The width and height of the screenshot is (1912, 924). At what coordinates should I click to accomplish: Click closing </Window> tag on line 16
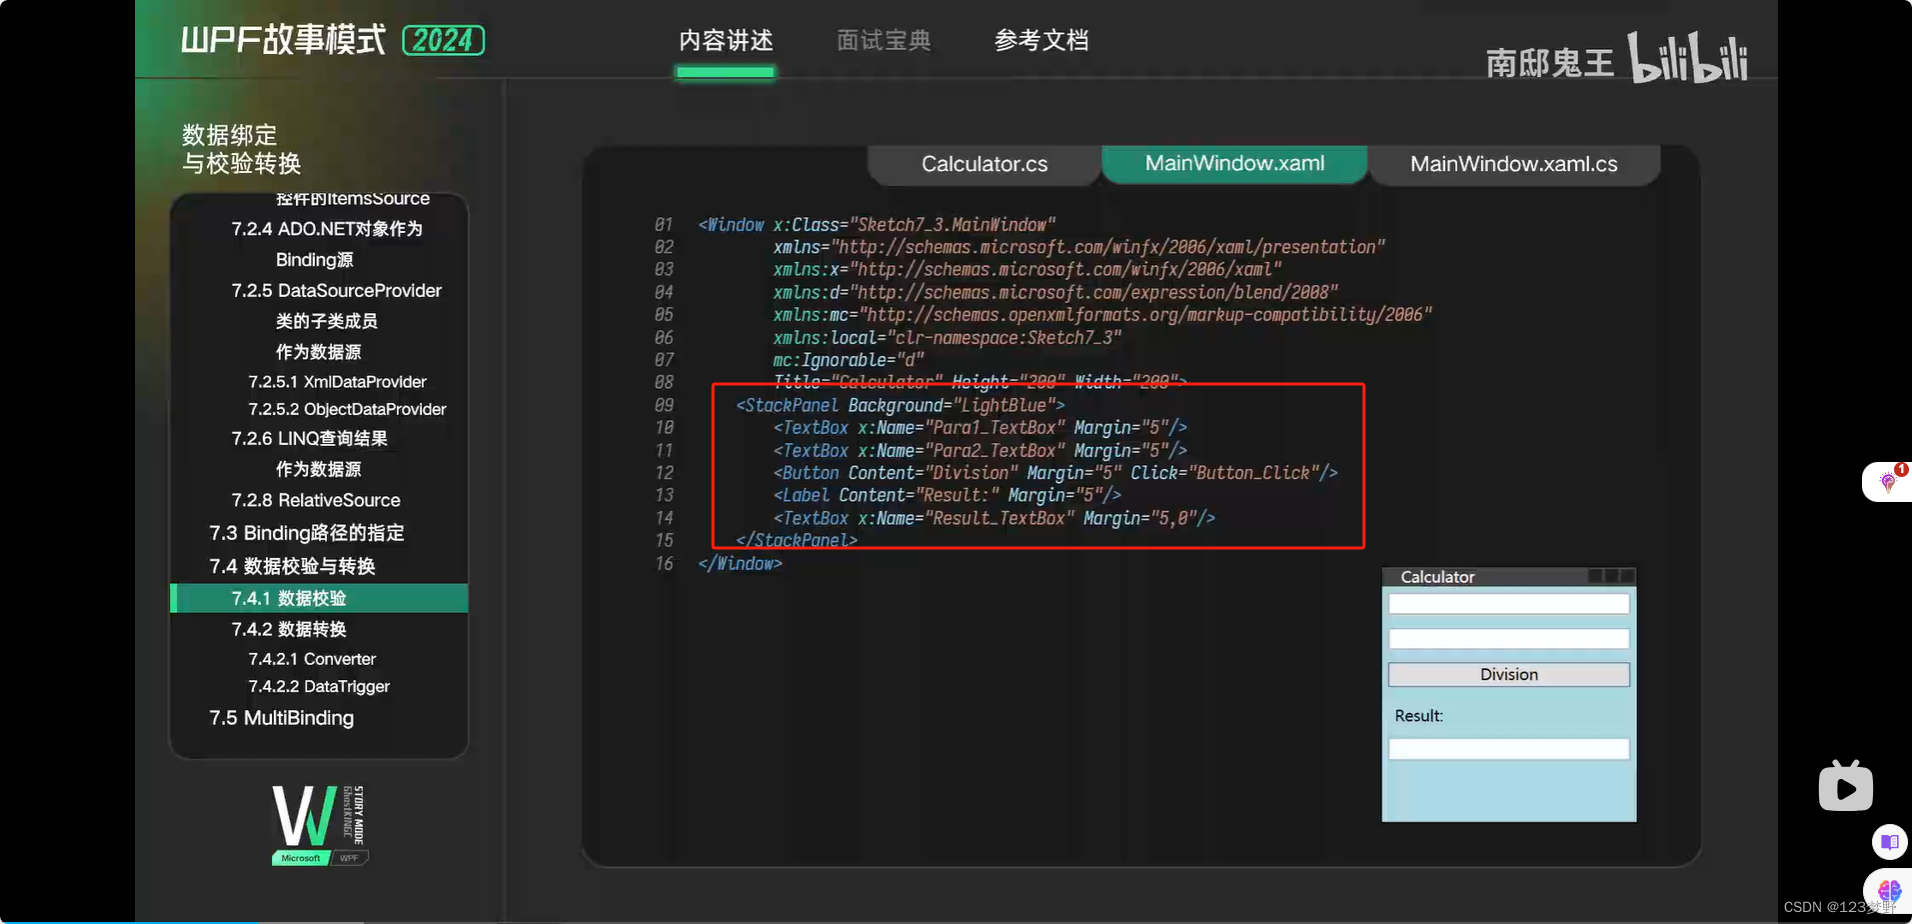pos(740,564)
